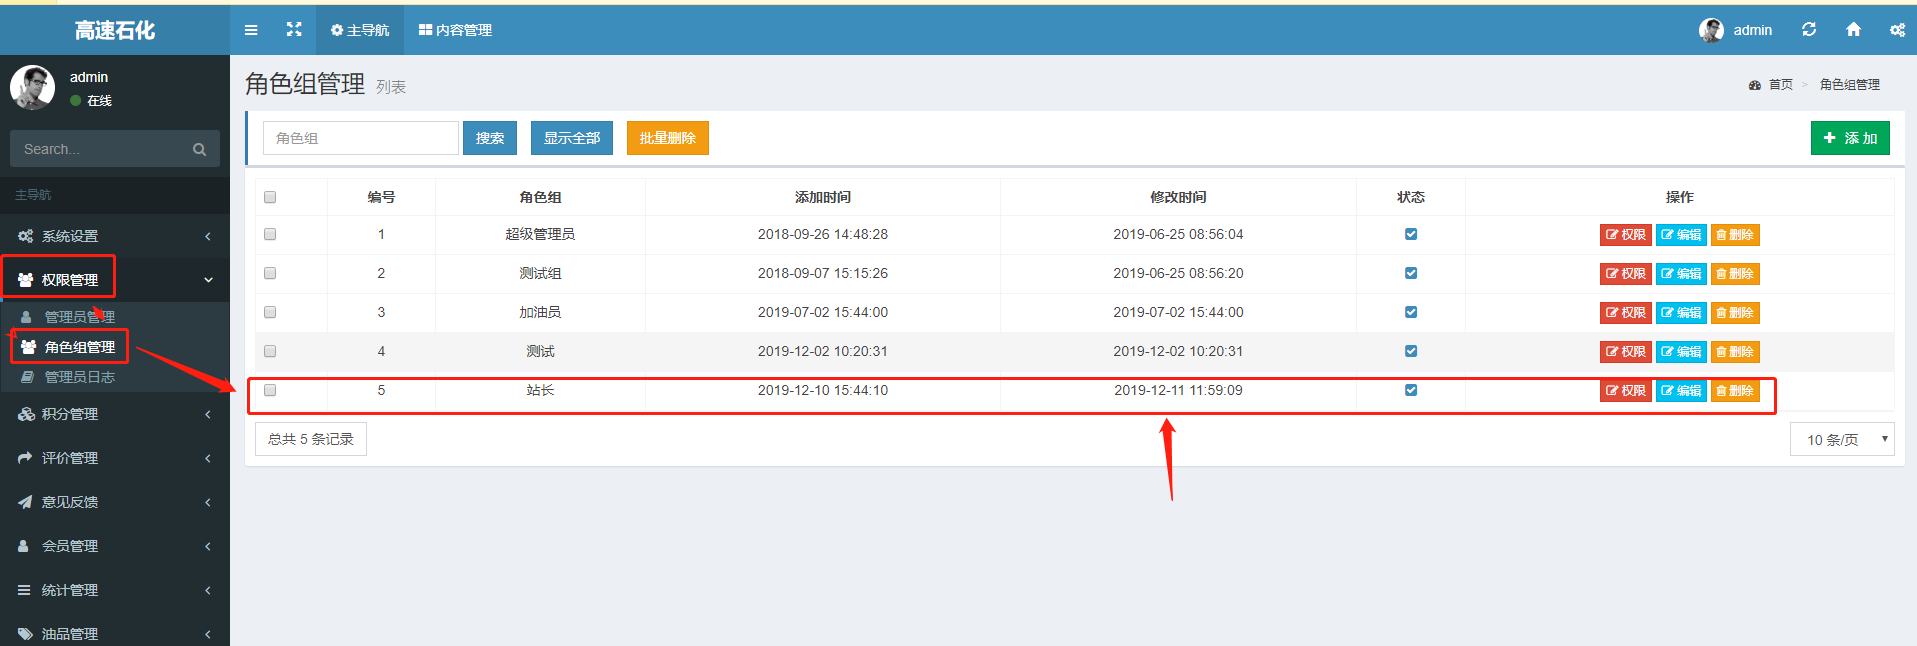Expand 积分管理 menu
1917x646 pixels.
click(115, 414)
